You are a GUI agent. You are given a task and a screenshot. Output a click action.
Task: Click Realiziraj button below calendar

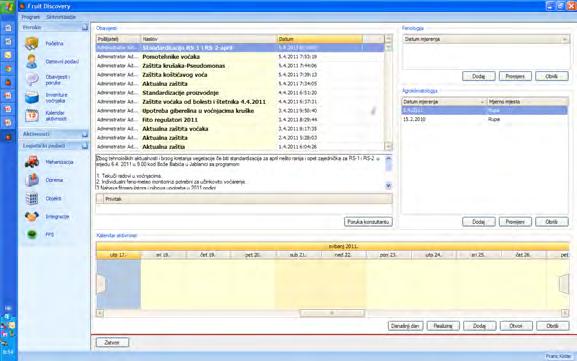pos(443,326)
